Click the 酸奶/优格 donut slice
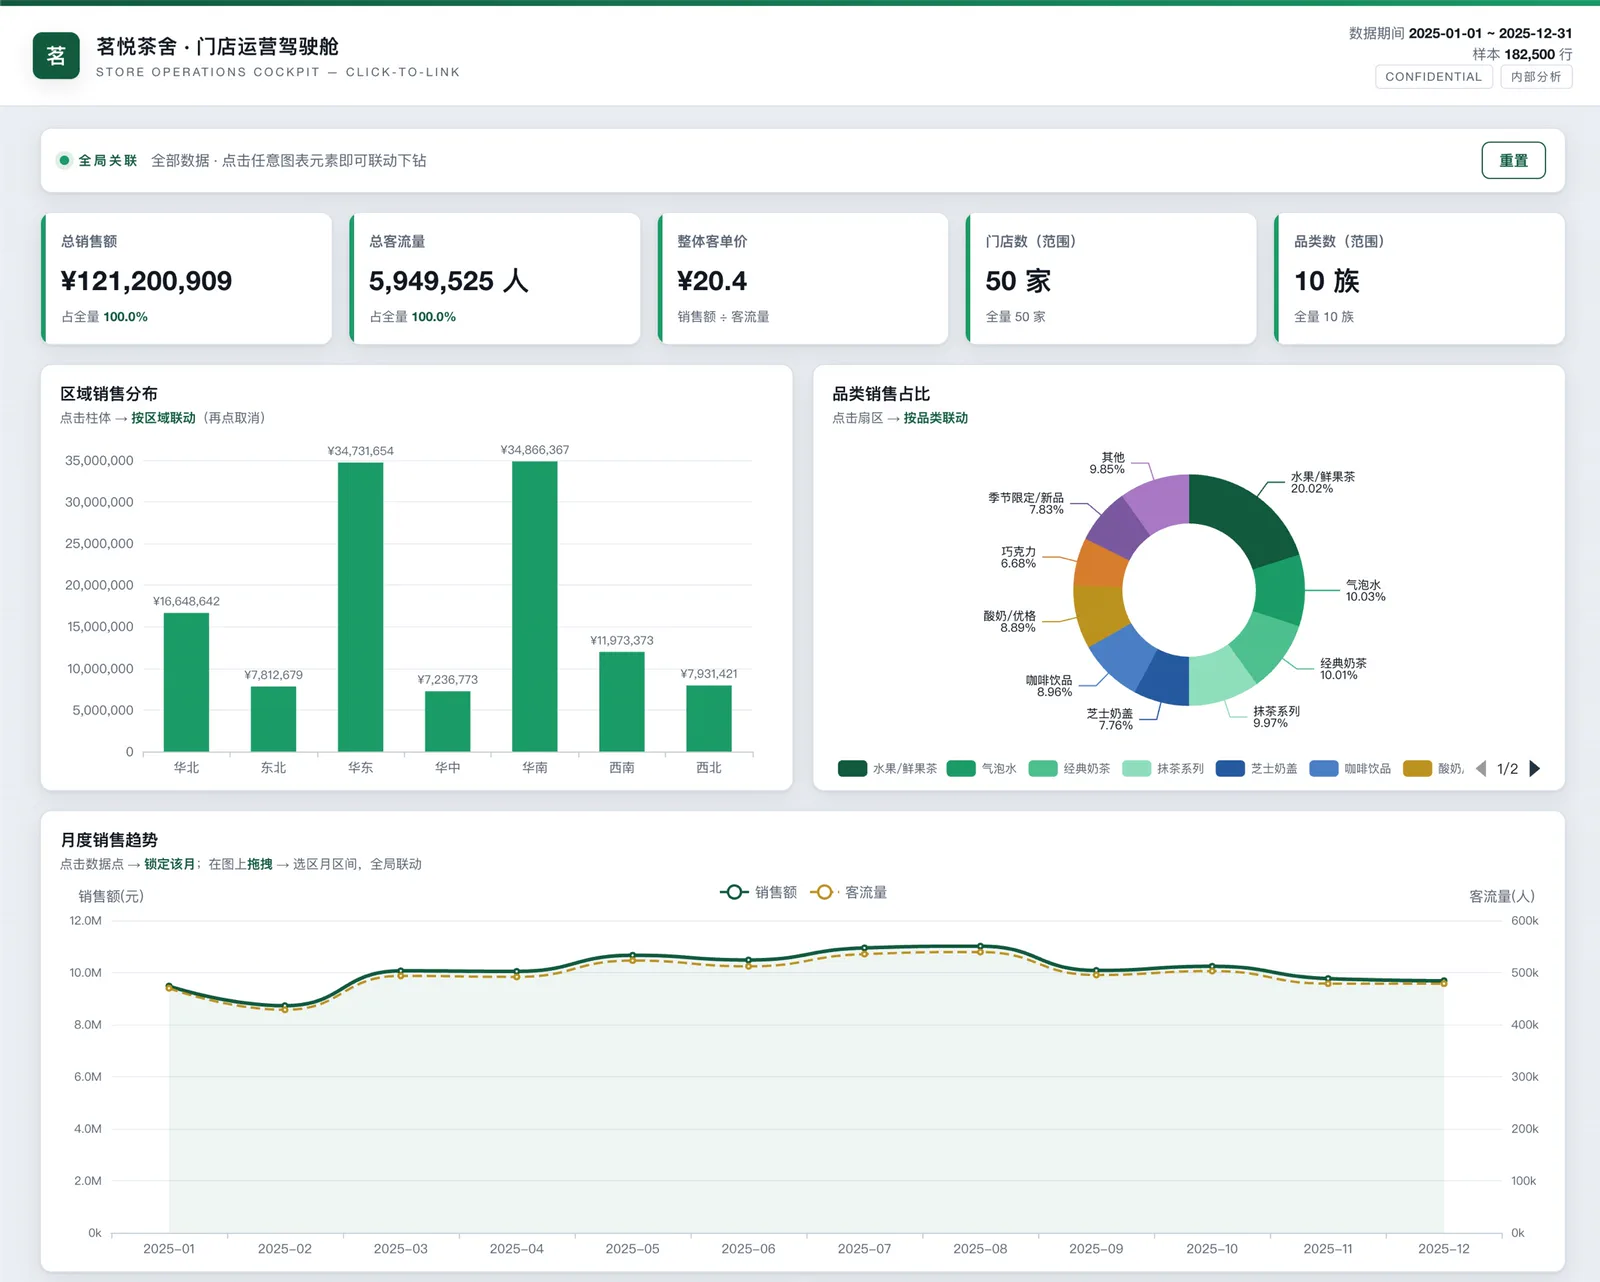 [1099, 613]
